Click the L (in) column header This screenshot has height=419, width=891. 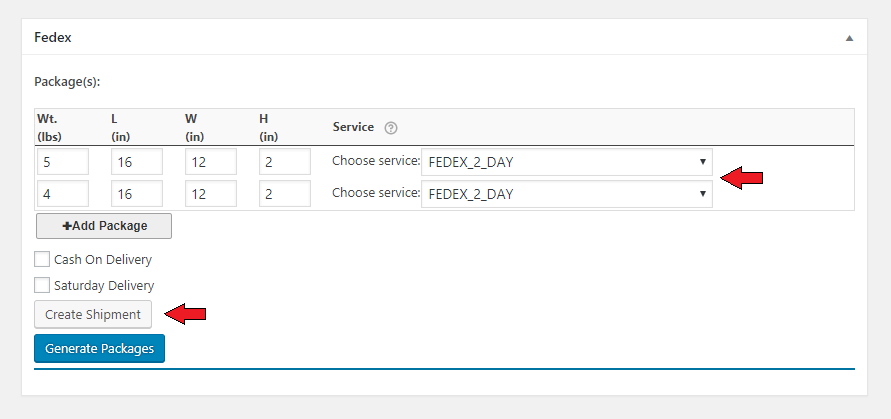coord(120,128)
